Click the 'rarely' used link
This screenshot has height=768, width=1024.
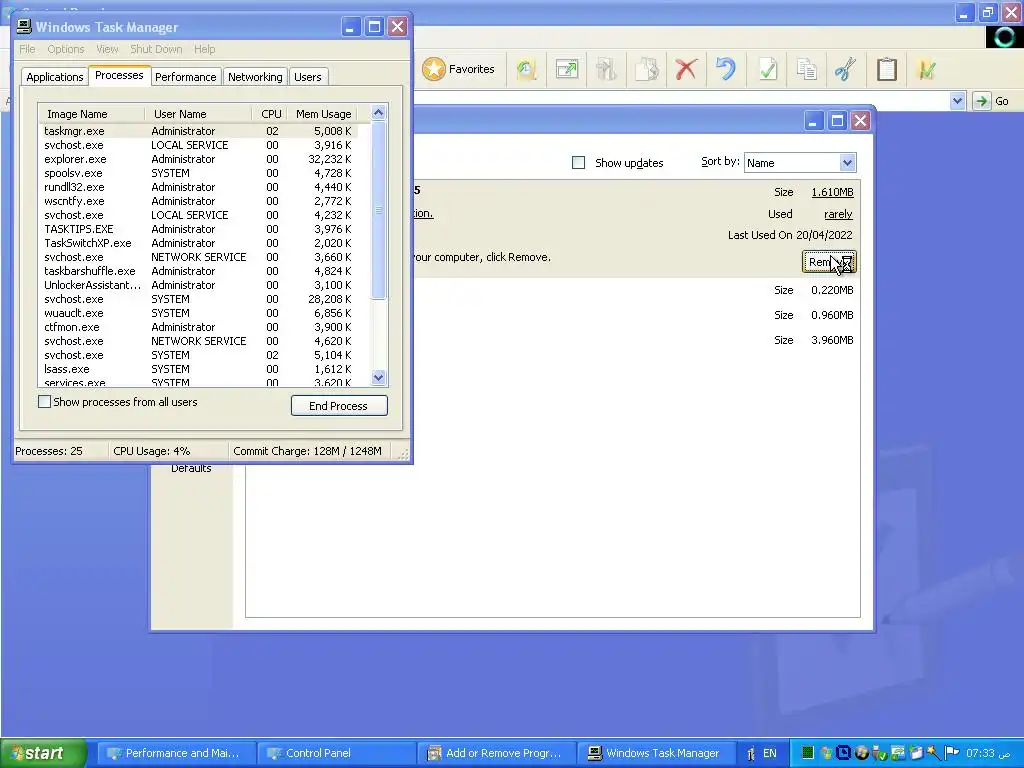coord(838,214)
